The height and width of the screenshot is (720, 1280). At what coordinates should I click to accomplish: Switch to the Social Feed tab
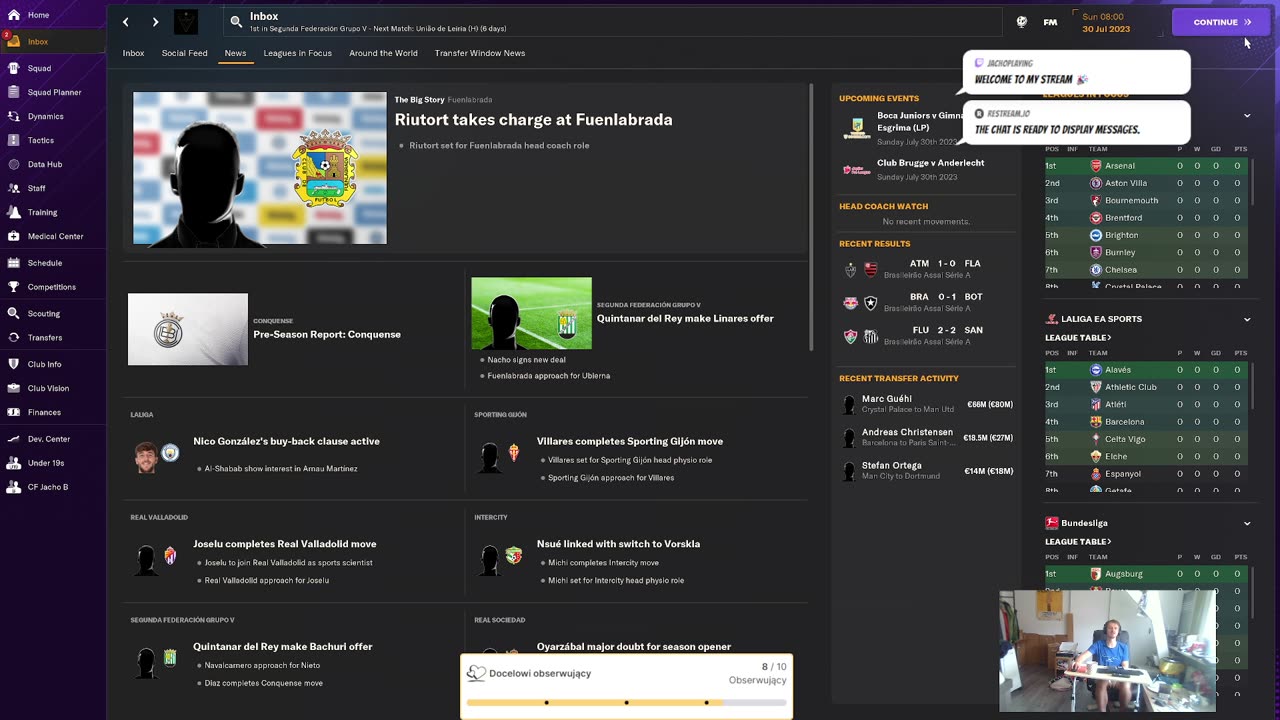[x=185, y=53]
